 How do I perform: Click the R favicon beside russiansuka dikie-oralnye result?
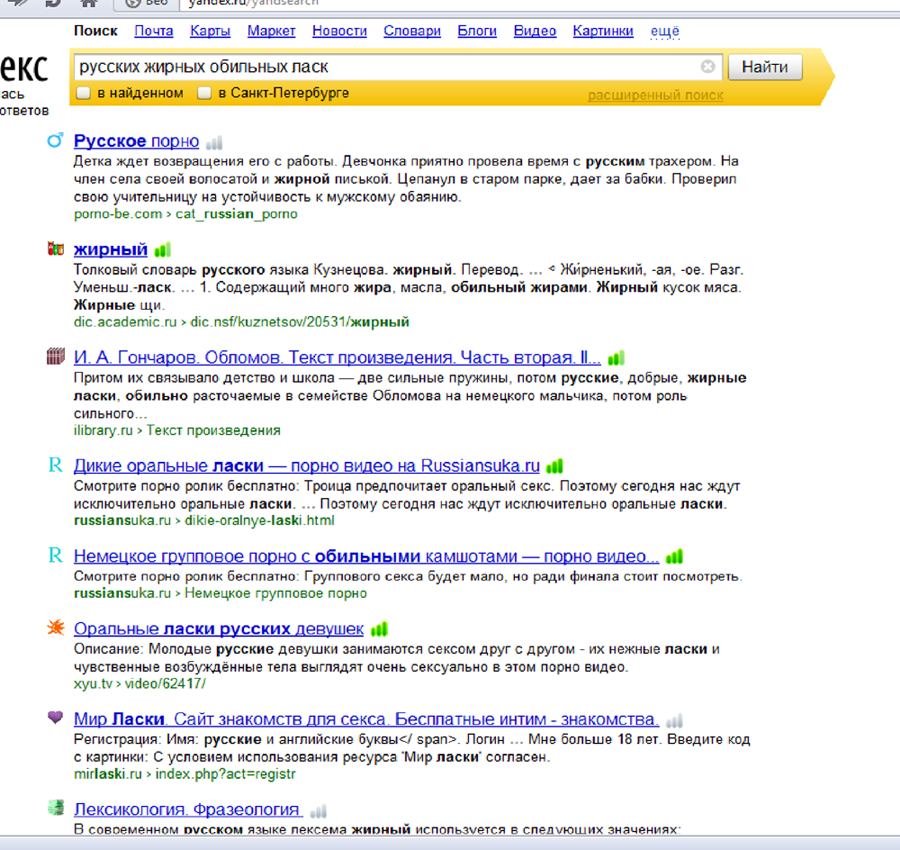(x=55, y=464)
